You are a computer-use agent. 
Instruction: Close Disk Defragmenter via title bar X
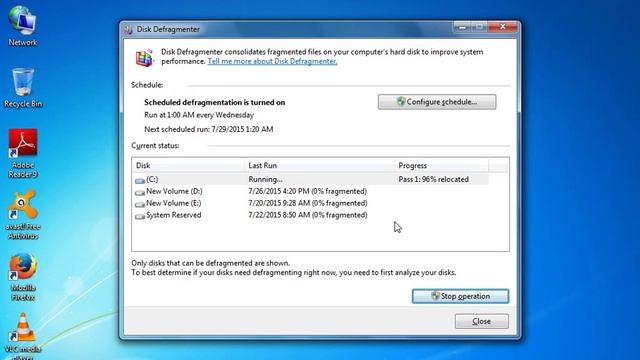(502, 27)
